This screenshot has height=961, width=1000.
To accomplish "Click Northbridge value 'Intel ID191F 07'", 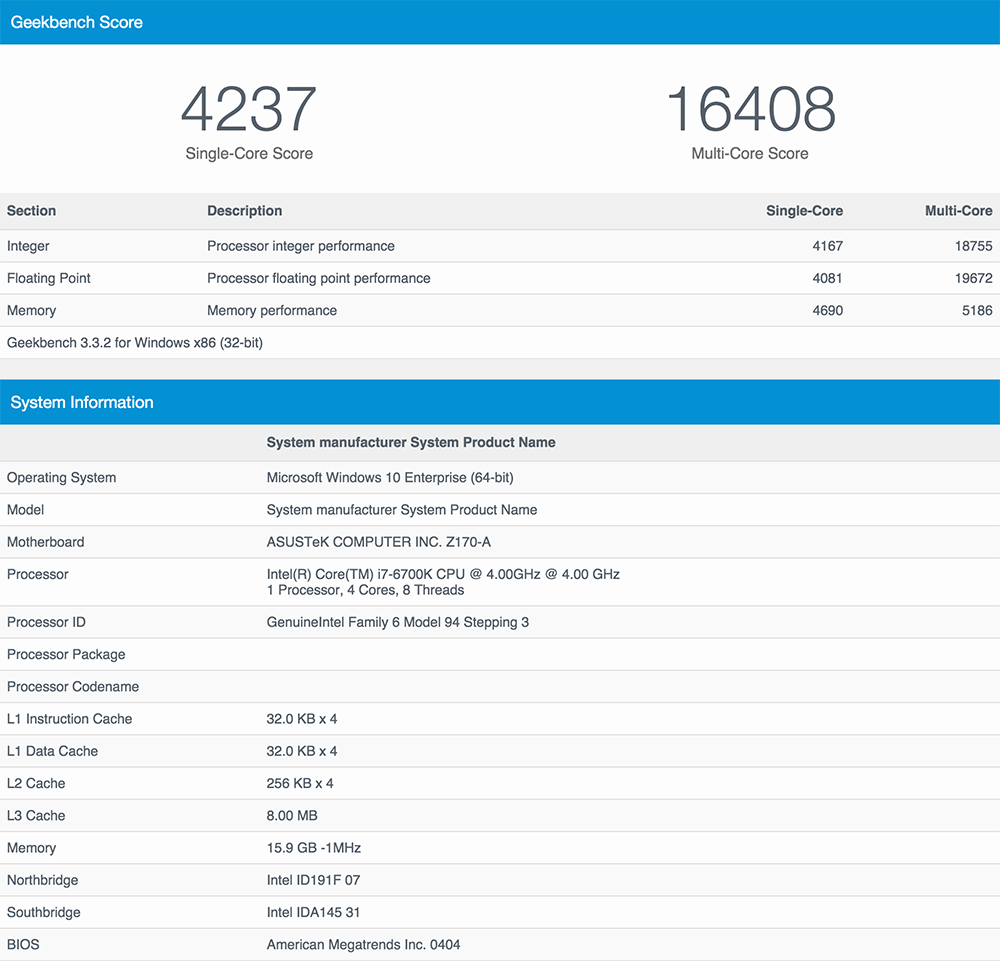I will point(313,881).
